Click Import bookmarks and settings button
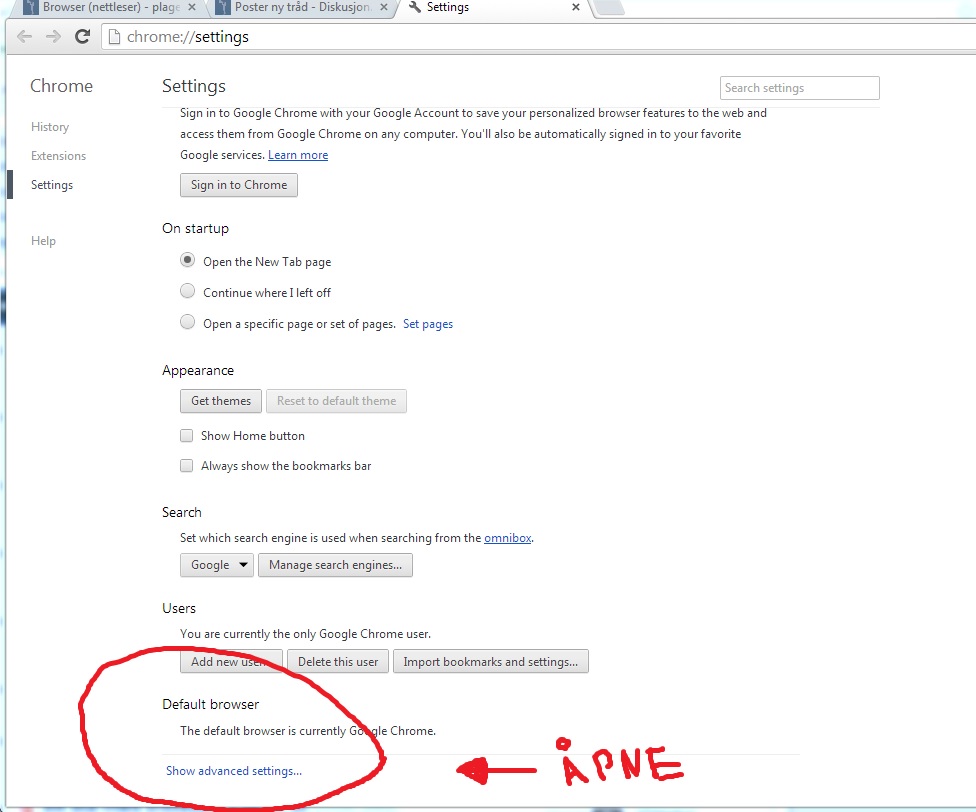Image resolution: width=976 pixels, height=812 pixels. [x=490, y=661]
